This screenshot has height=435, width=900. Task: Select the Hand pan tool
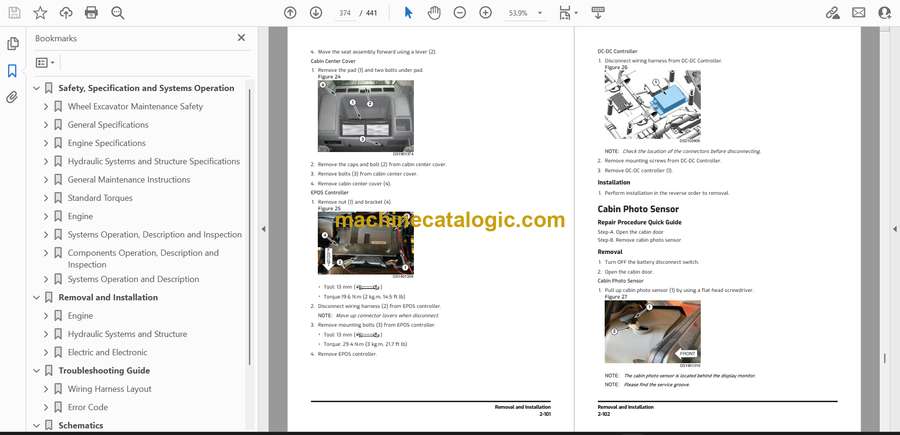point(434,13)
